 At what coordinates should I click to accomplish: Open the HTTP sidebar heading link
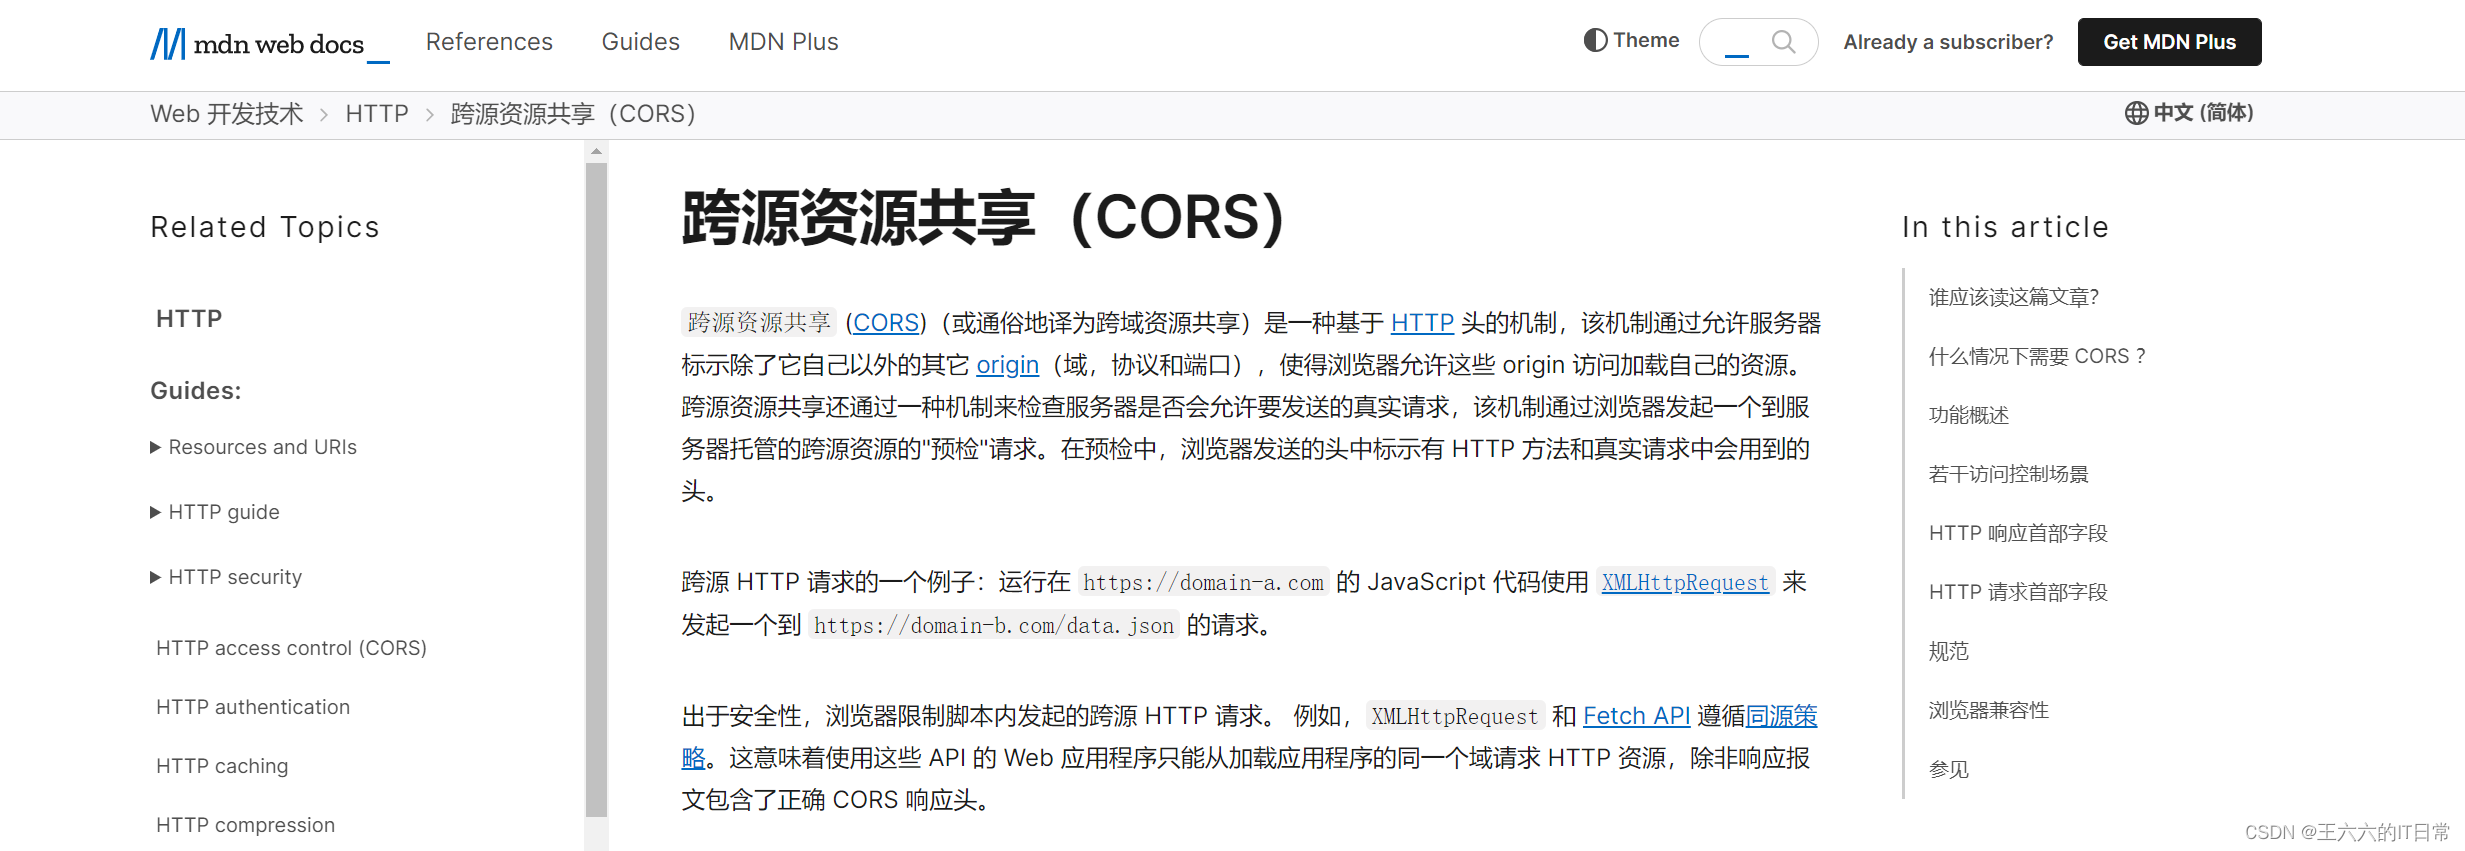[x=189, y=319]
